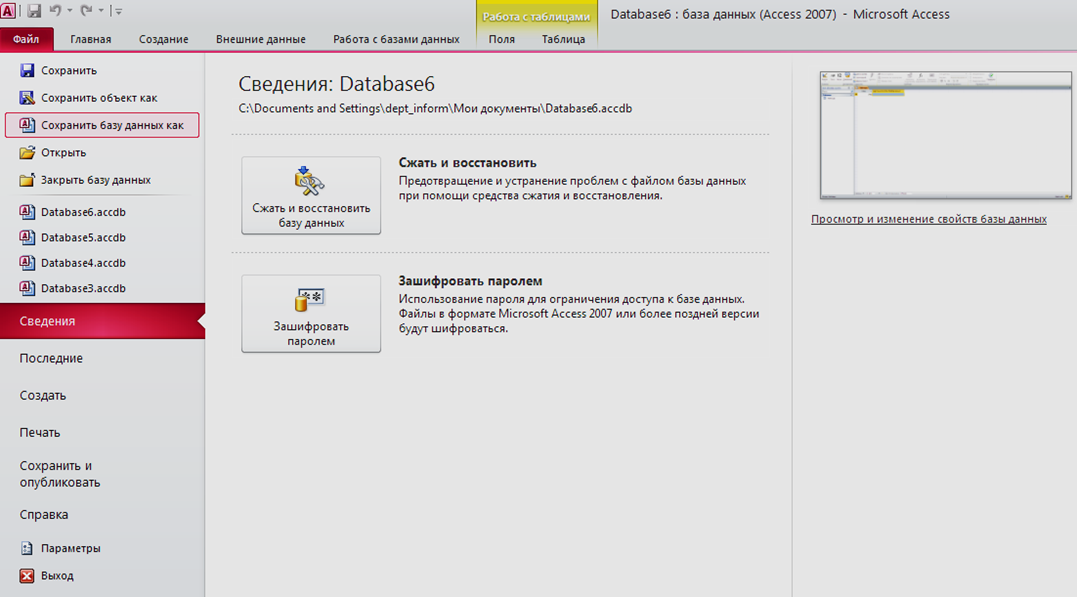
Task: Click the Открыть folder icon
Action: coord(27,153)
